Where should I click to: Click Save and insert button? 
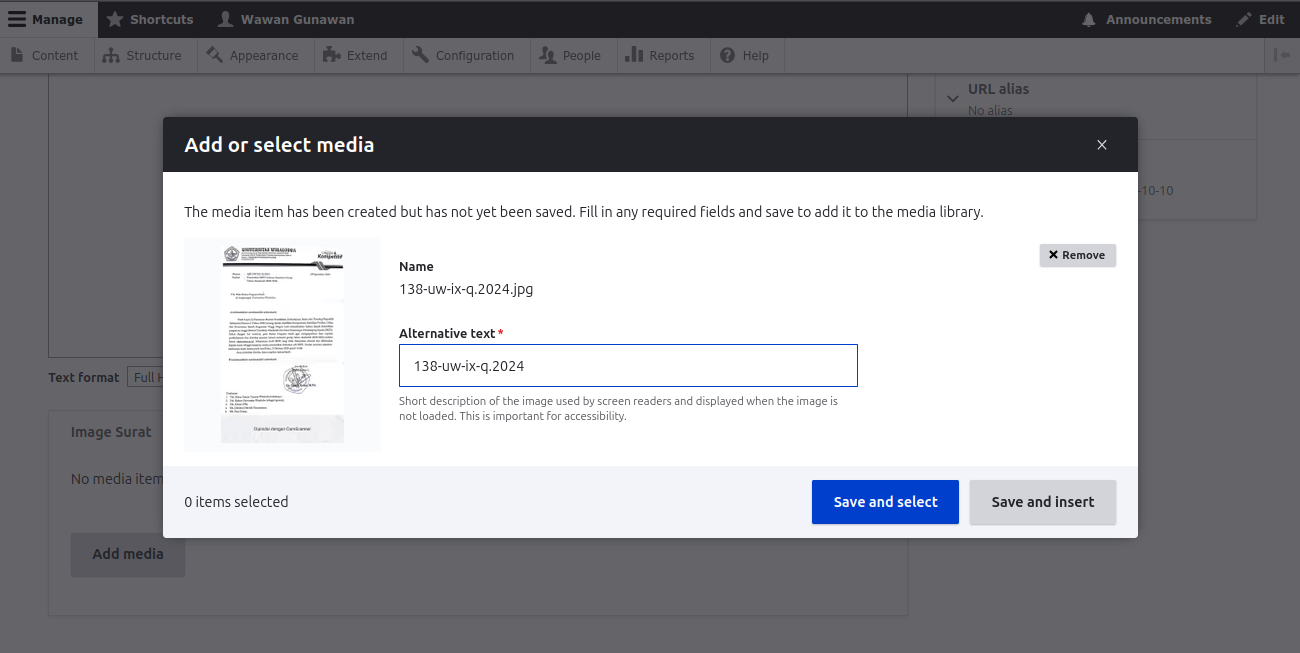click(1043, 502)
